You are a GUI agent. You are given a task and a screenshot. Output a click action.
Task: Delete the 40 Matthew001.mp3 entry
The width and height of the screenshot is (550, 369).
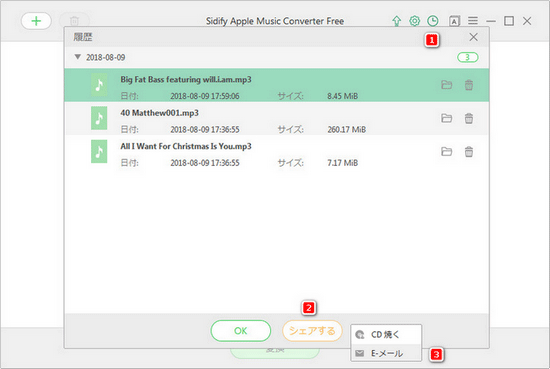tap(469, 118)
